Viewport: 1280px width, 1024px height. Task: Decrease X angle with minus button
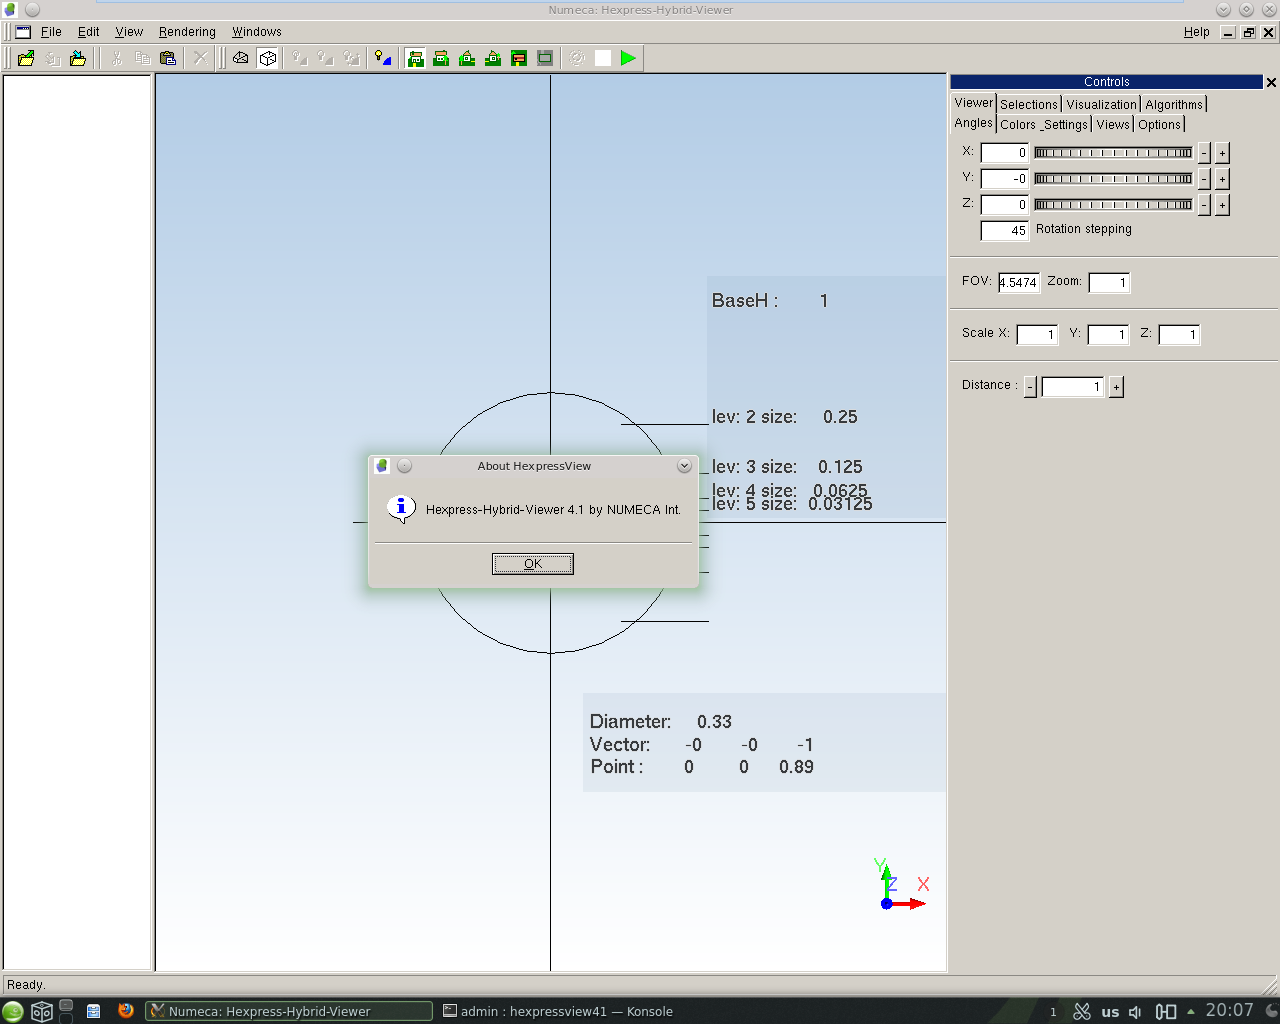1204,153
